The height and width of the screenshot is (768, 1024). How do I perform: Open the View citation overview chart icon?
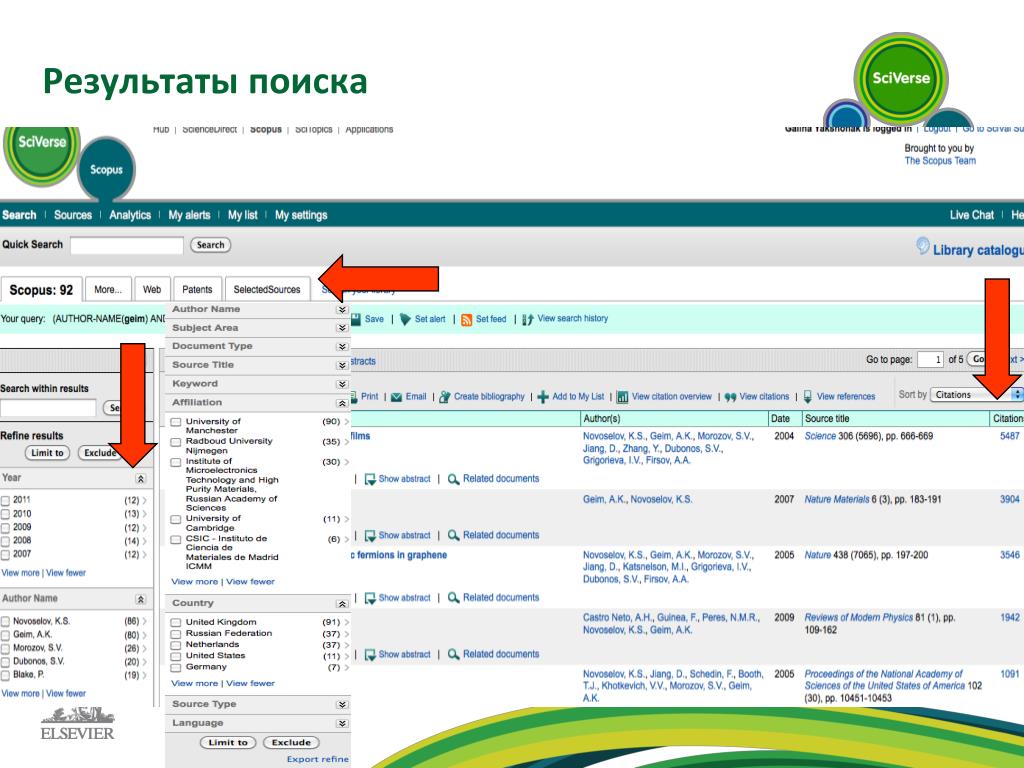622,397
